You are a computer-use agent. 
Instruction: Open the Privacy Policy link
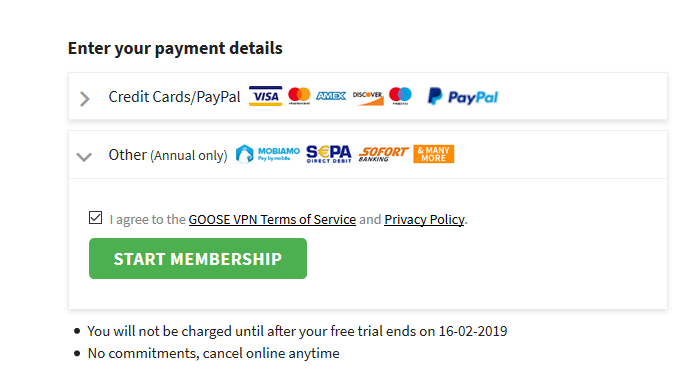(424, 220)
